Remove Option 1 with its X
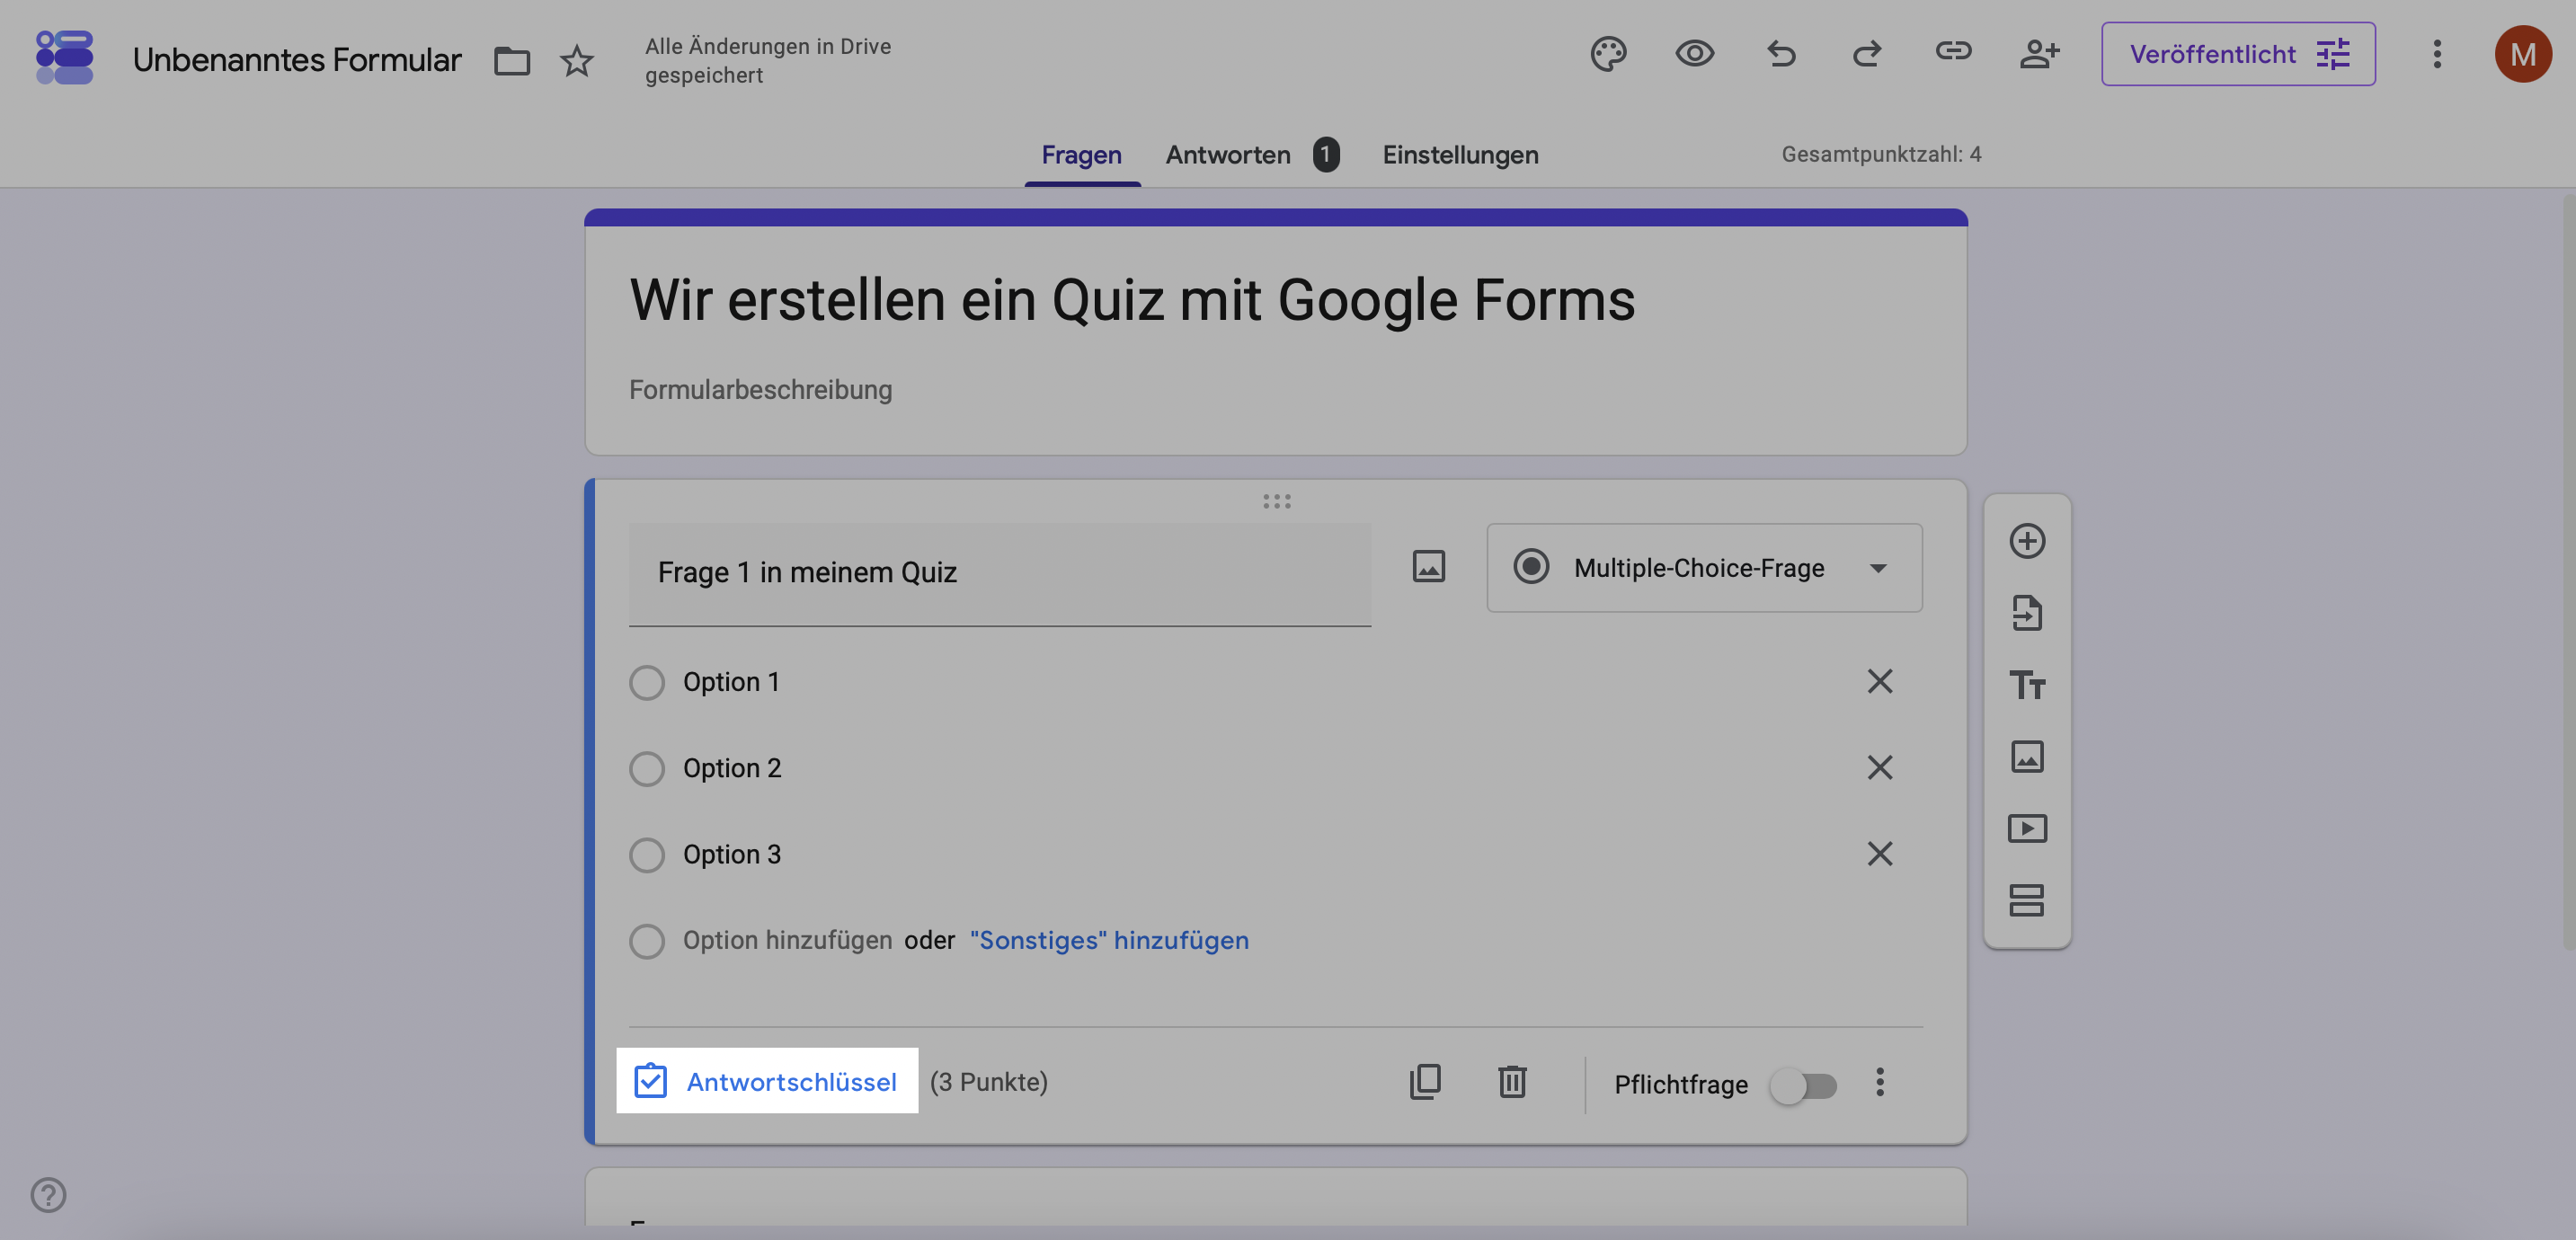This screenshot has width=2576, height=1240. pos(1879,681)
